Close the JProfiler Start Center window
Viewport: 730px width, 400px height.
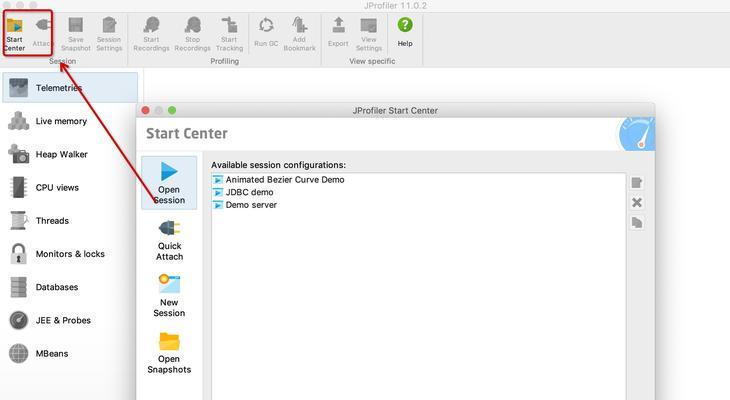tap(146, 110)
